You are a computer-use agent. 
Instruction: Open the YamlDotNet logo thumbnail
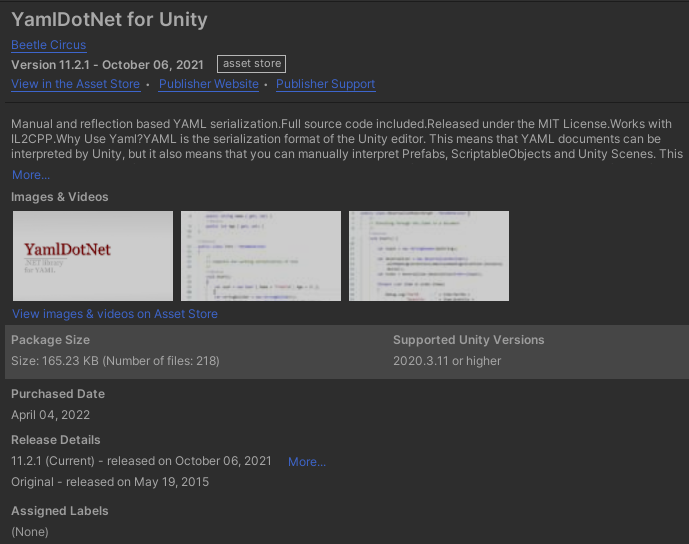(93, 256)
